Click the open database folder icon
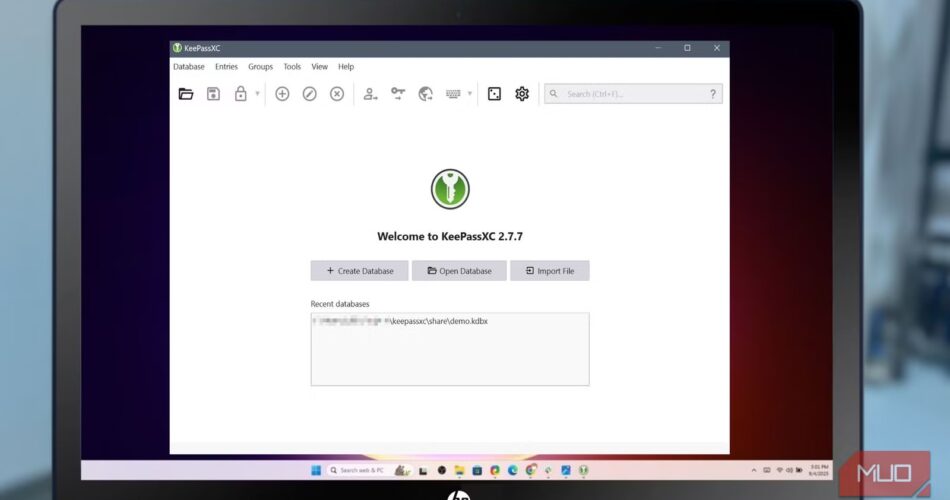This screenshot has height=500, width=950. click(x=186, y=94)
